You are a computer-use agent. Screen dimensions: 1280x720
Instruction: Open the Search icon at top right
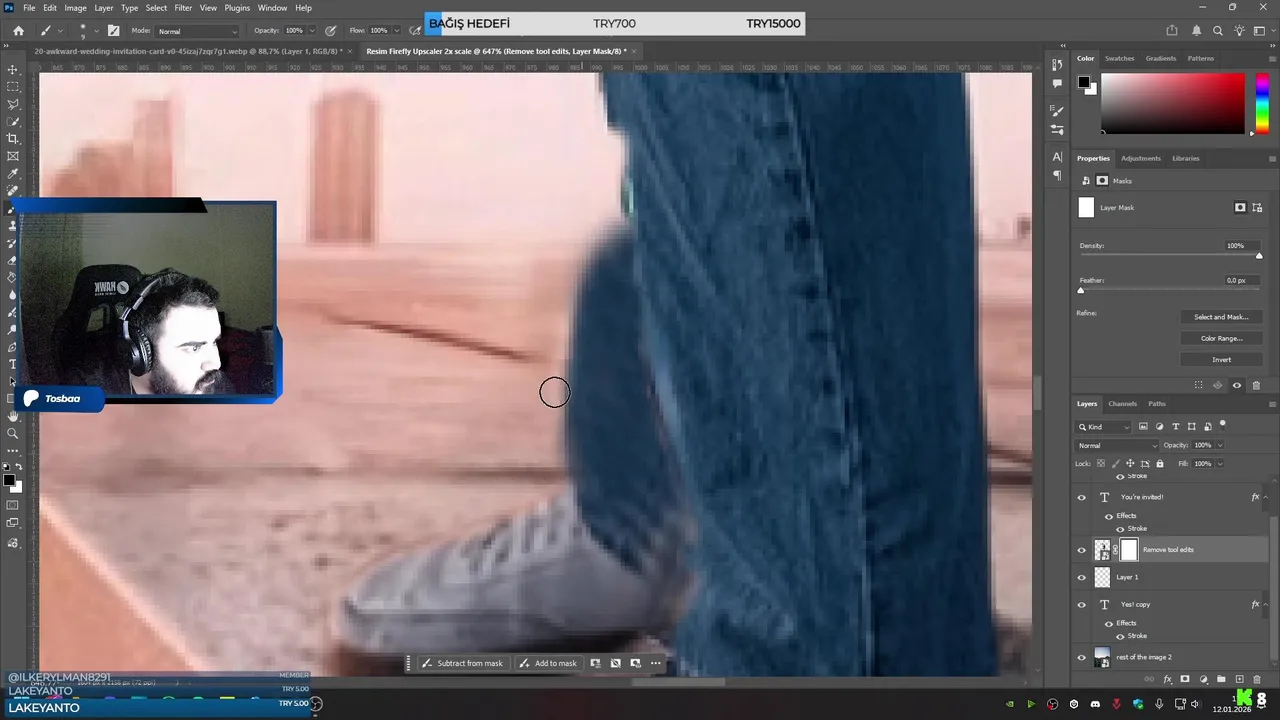point(1218,31)
